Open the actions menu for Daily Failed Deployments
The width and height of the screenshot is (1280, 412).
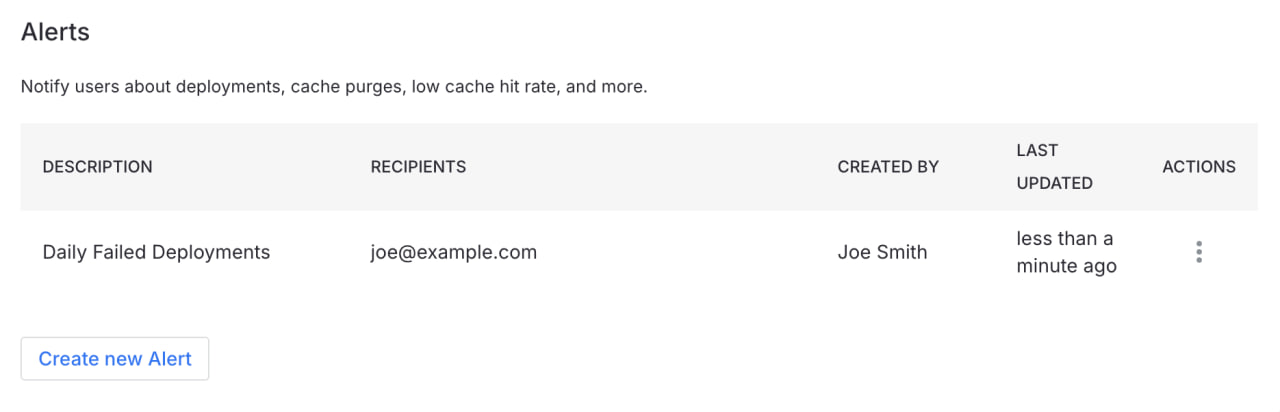pyautogui.click(x=1198, y=252)
